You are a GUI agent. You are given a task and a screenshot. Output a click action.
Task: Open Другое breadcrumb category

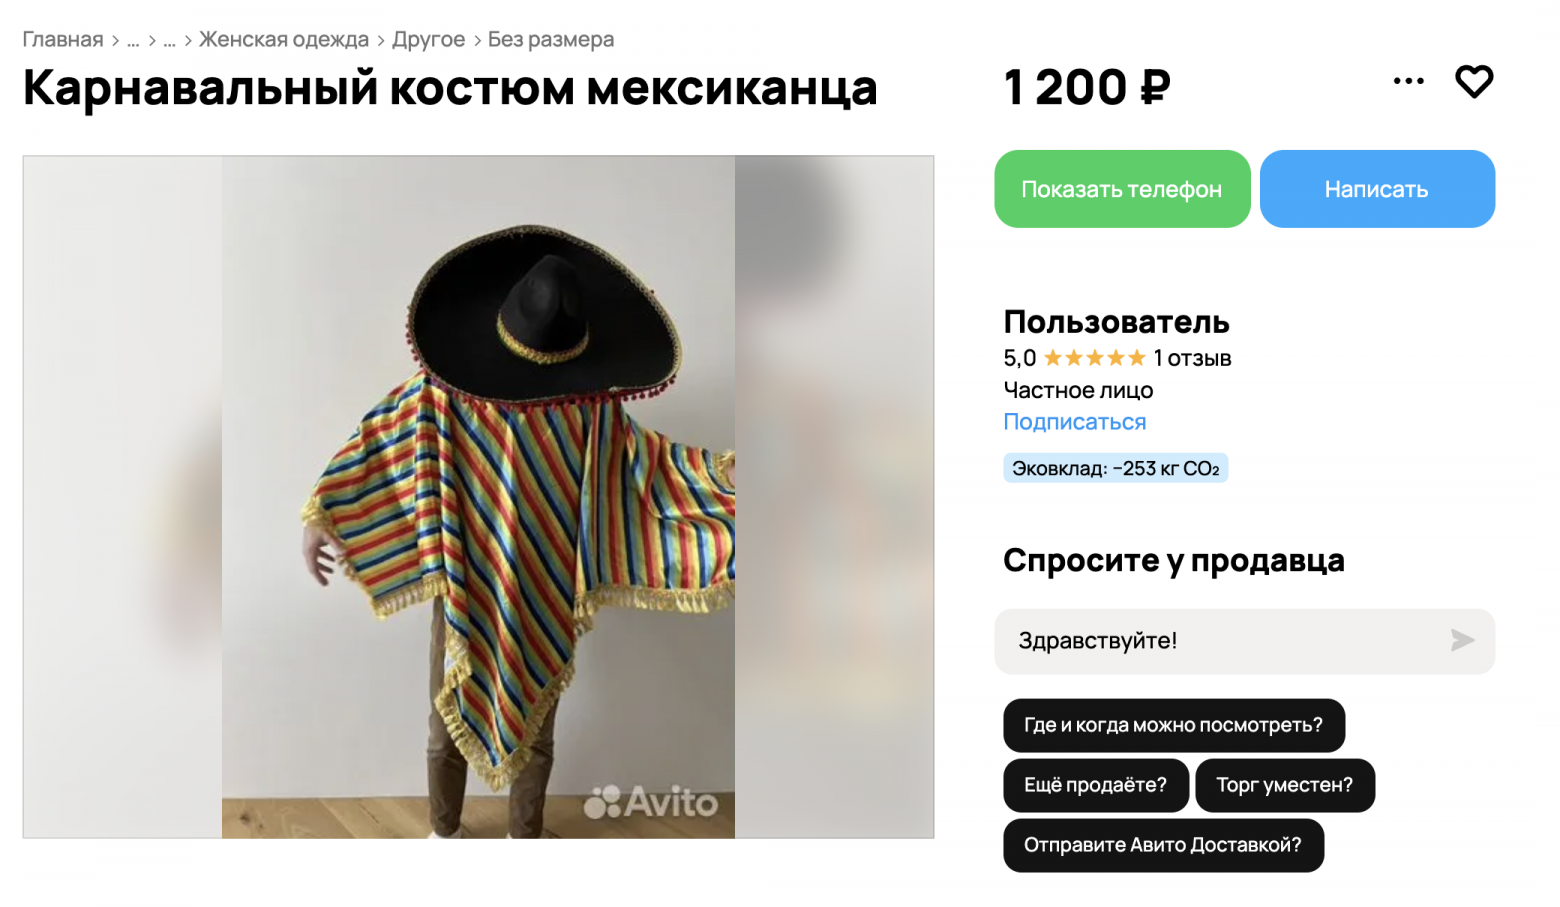point(428,40)
